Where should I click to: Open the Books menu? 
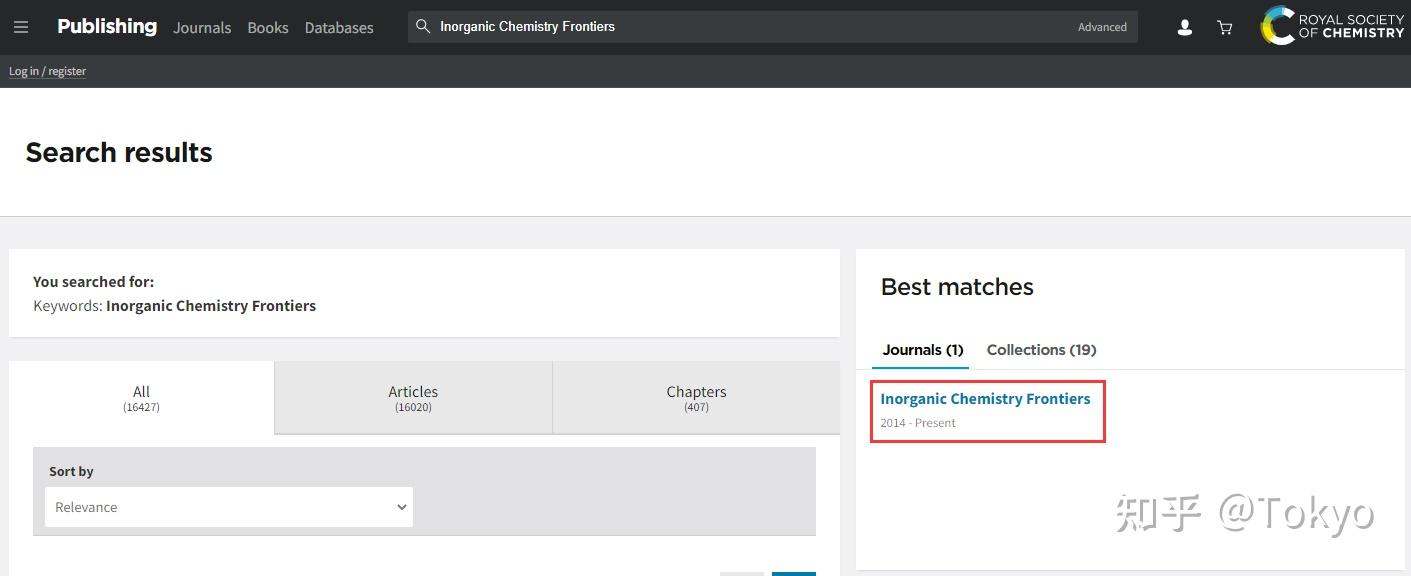pos(268,28)
